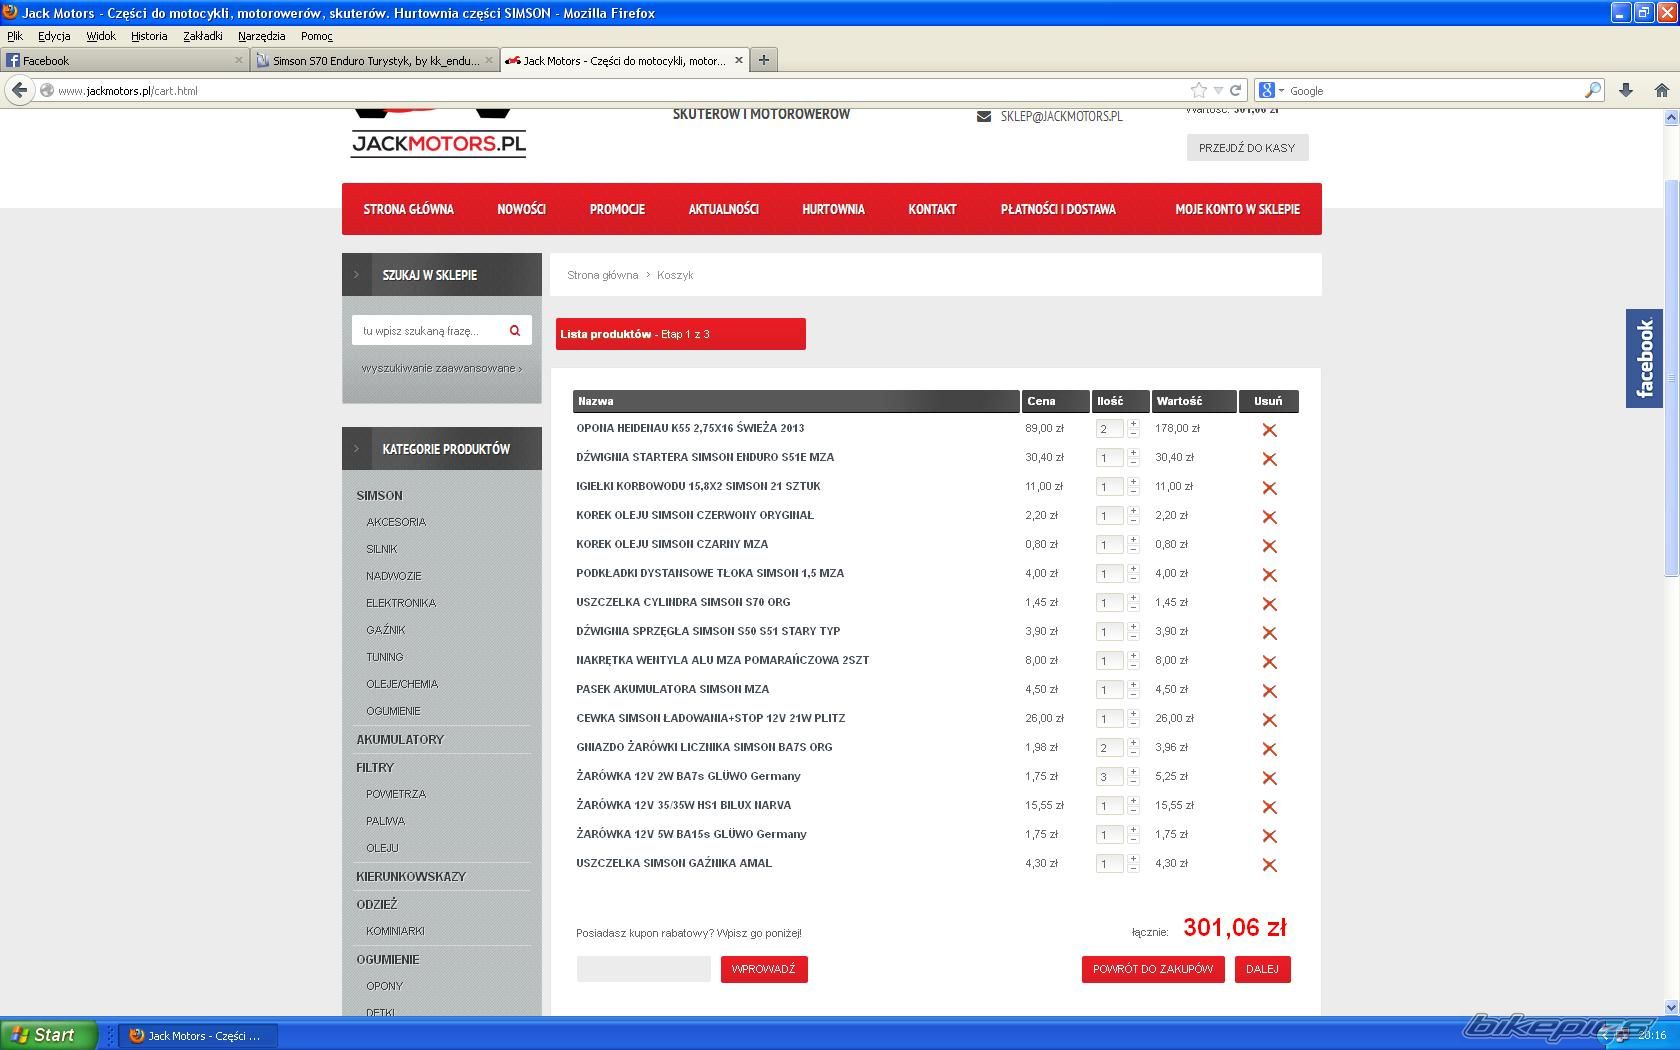The image size is (1680, 1050).
Task: Open Firefox downloads arrow icon
Action: click(1626, 90)
